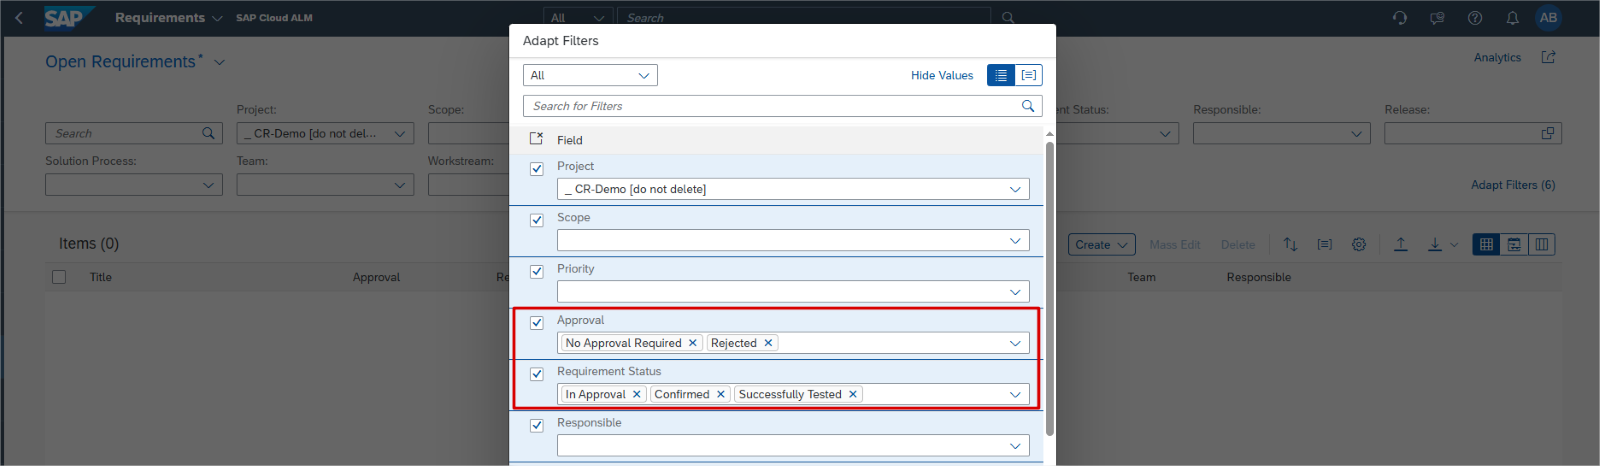1600x466 pixels.
Task: Open table settings gear icon
Action: coord(1359,245)
